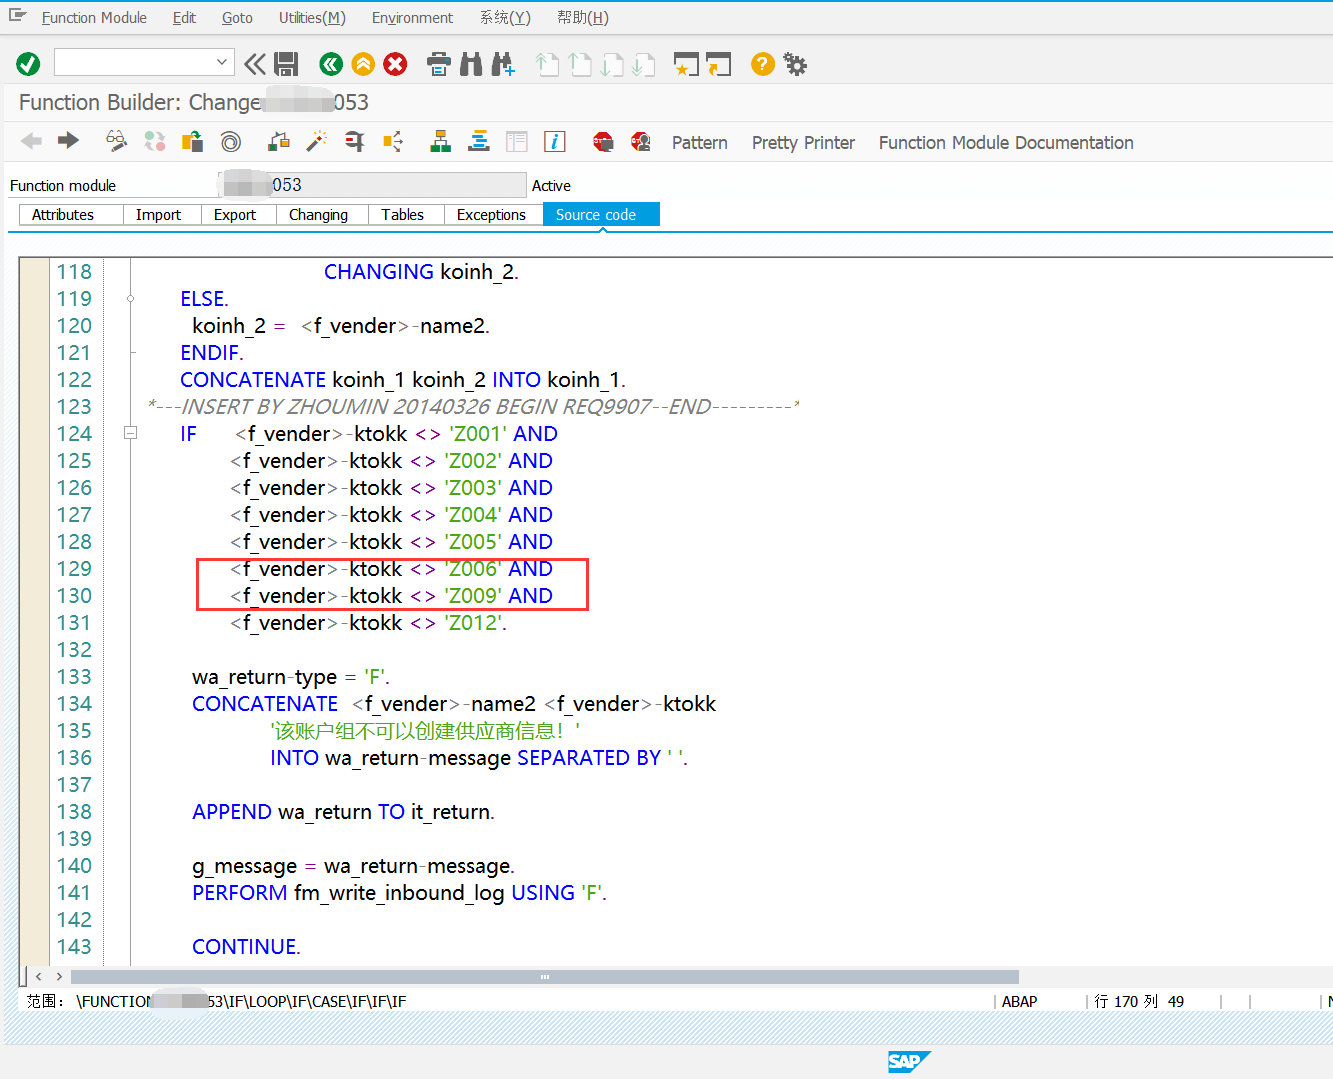Image resolution: width=1333 pixels, height=1079 pixels.
Task: Collapse the IF block at line 124
Action: 130,433
